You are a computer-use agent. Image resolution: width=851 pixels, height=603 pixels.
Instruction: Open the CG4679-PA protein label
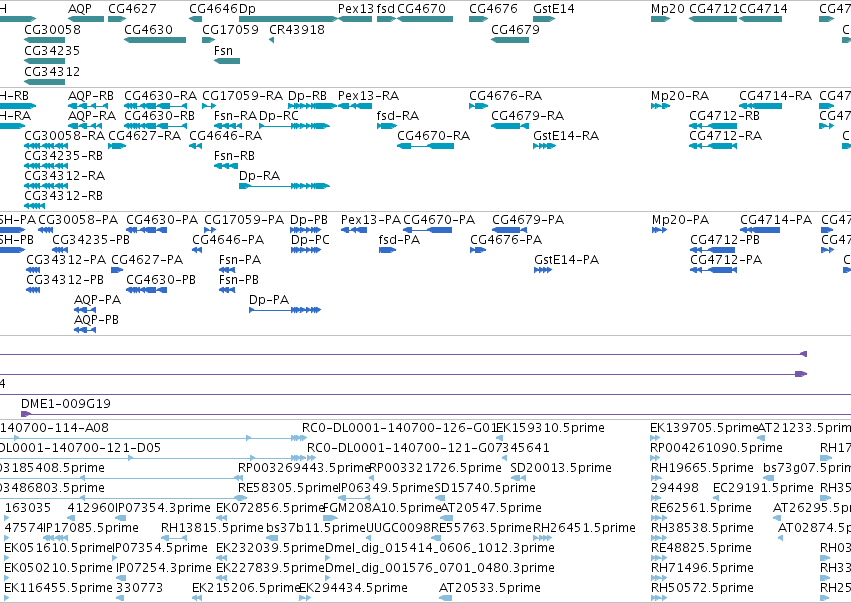point(528,220)
